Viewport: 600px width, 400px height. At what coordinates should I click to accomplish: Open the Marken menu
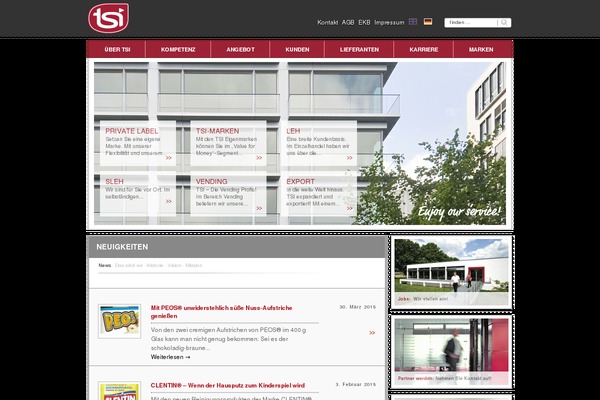481,49
